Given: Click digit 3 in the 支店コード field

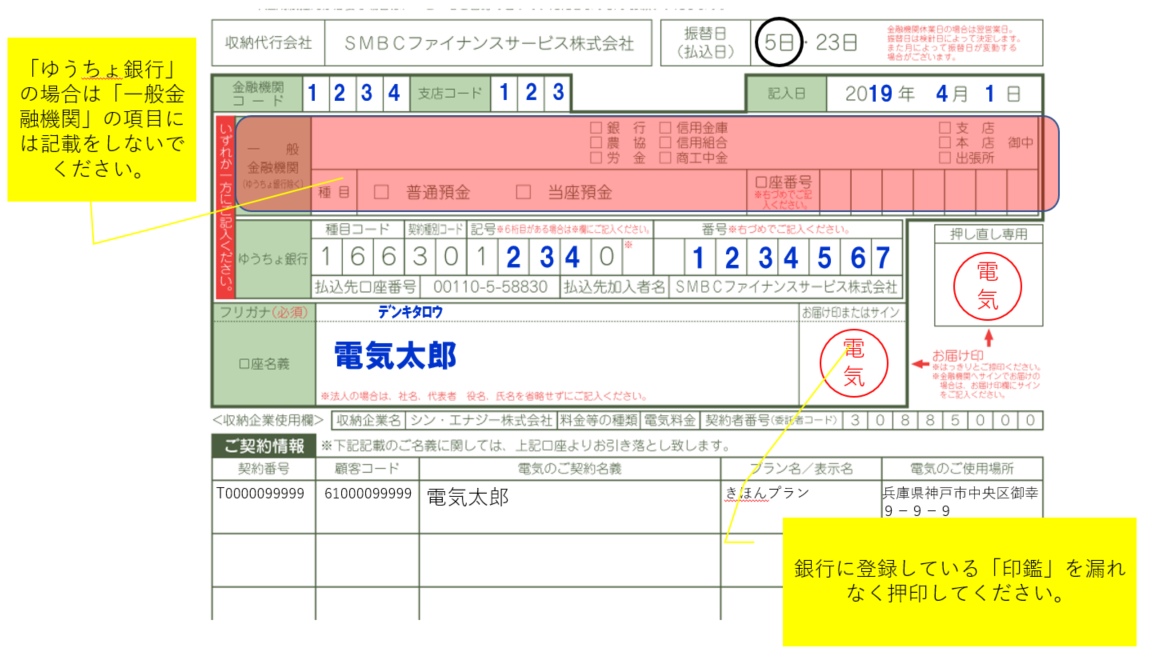Looking at the screenshot, I should tap(559, 92).
